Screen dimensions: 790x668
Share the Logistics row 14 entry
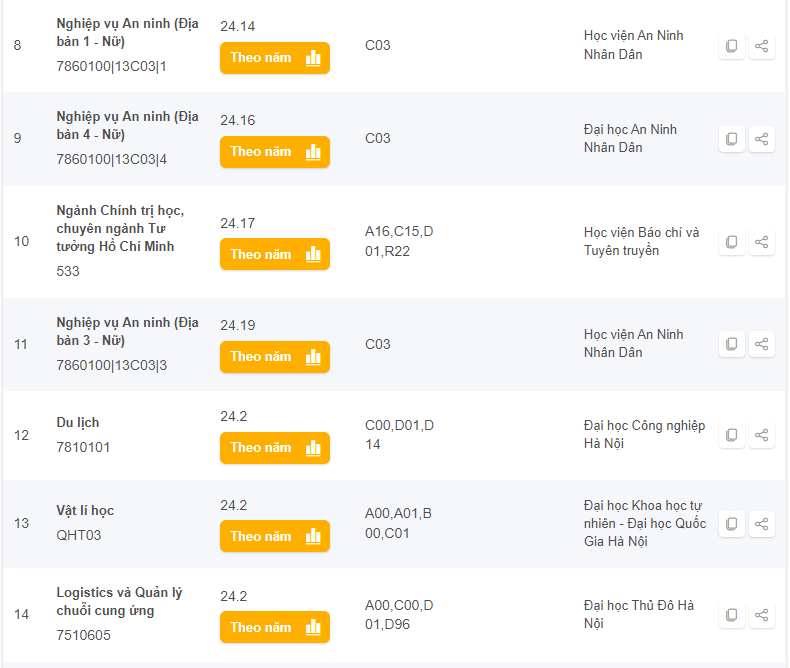point(762,615)
